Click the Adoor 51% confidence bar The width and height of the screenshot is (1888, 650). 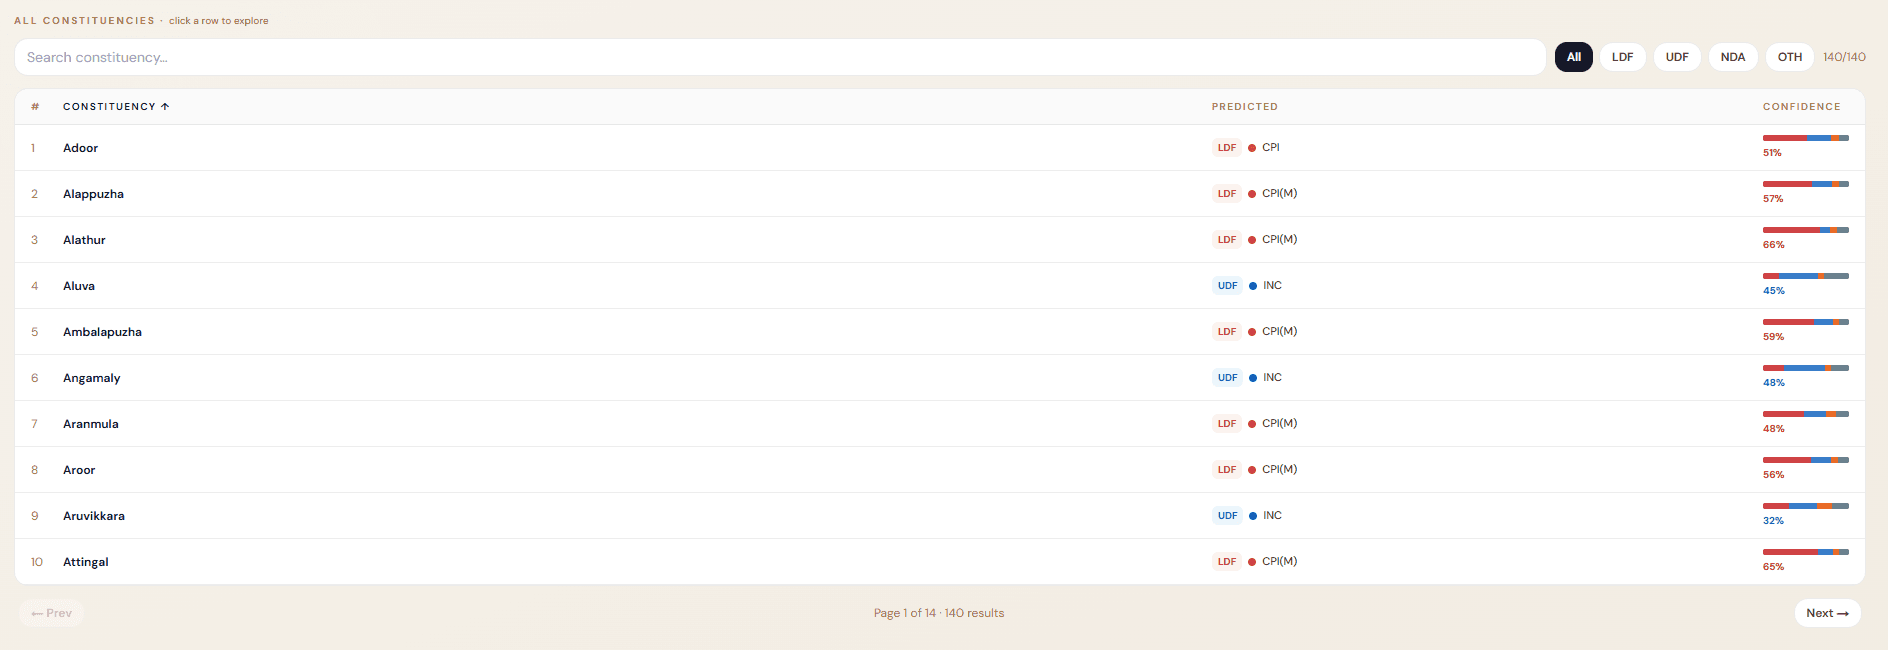pyautogui.click(x=1805, y=138)
